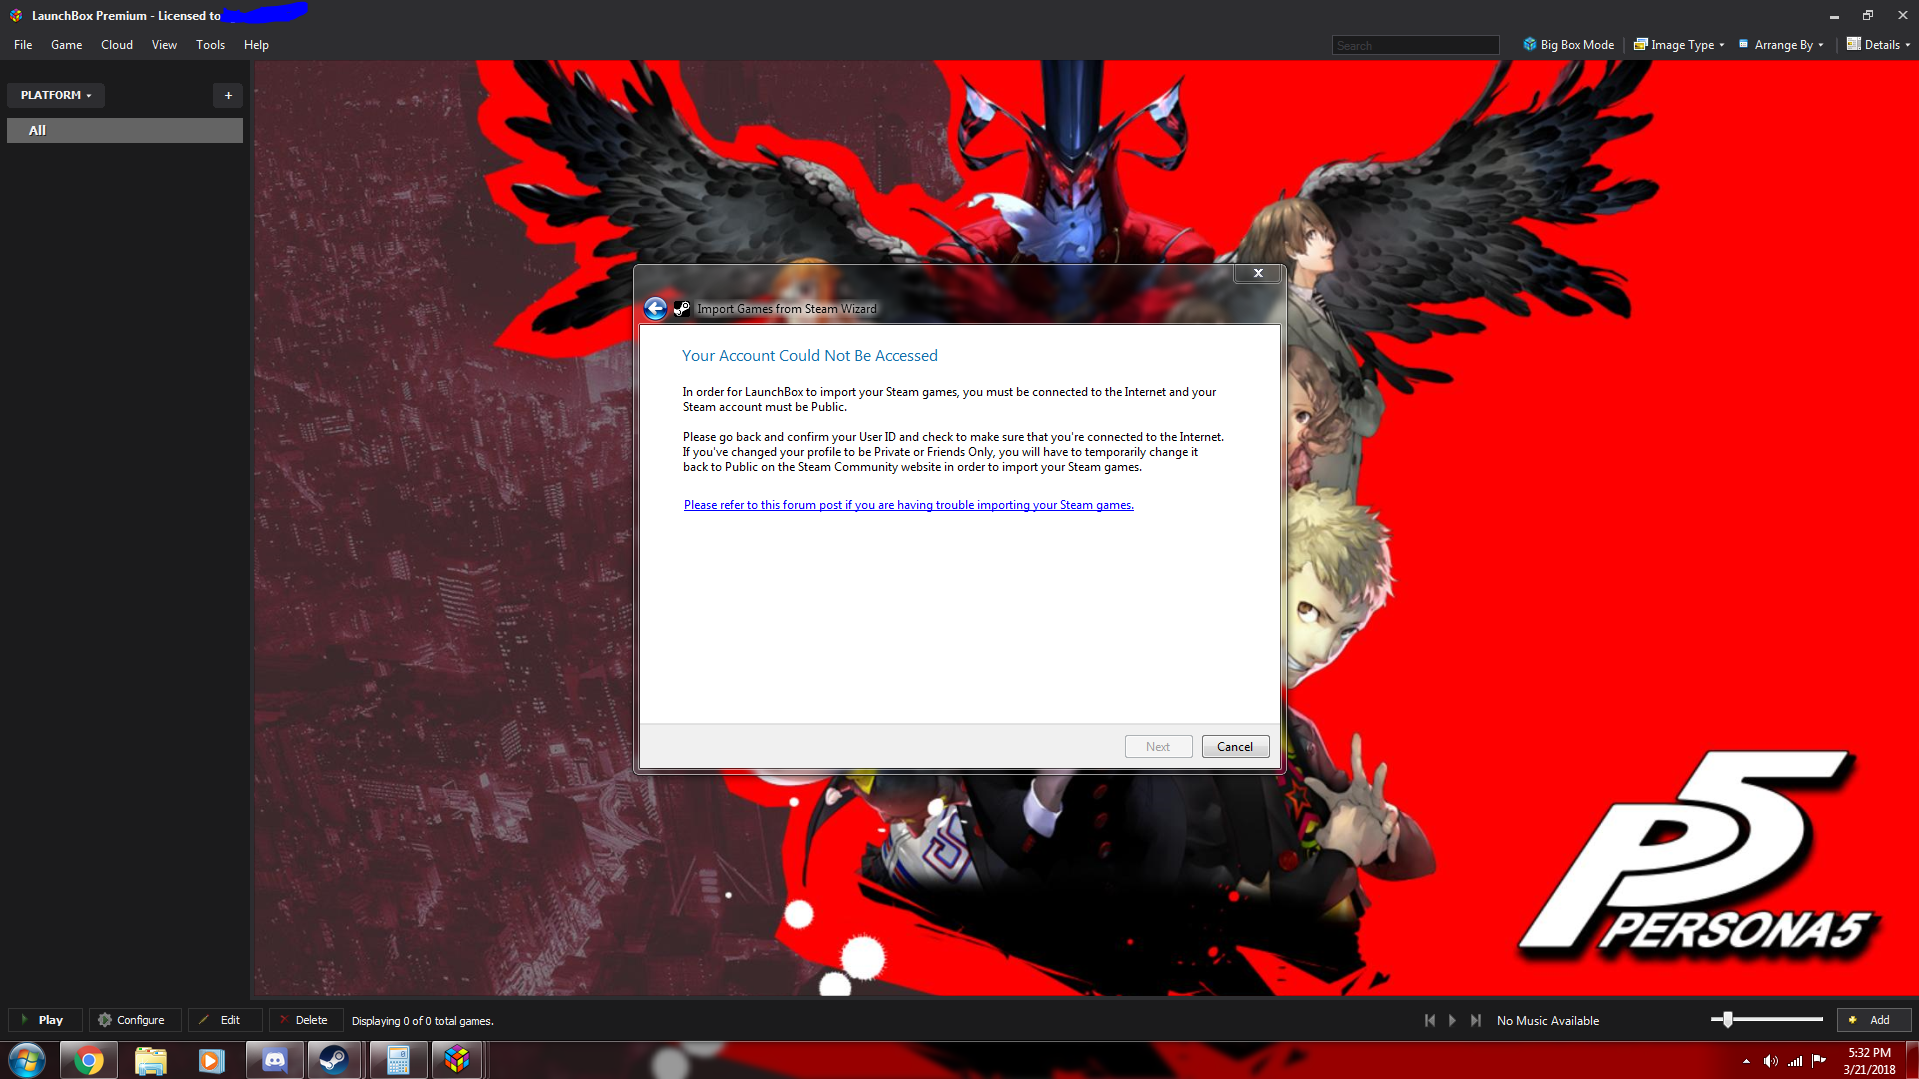The width and height of the screenshot is (1919, 1079).
Task: Click the Add button at bottom right
Action: click(1873, 1020)
